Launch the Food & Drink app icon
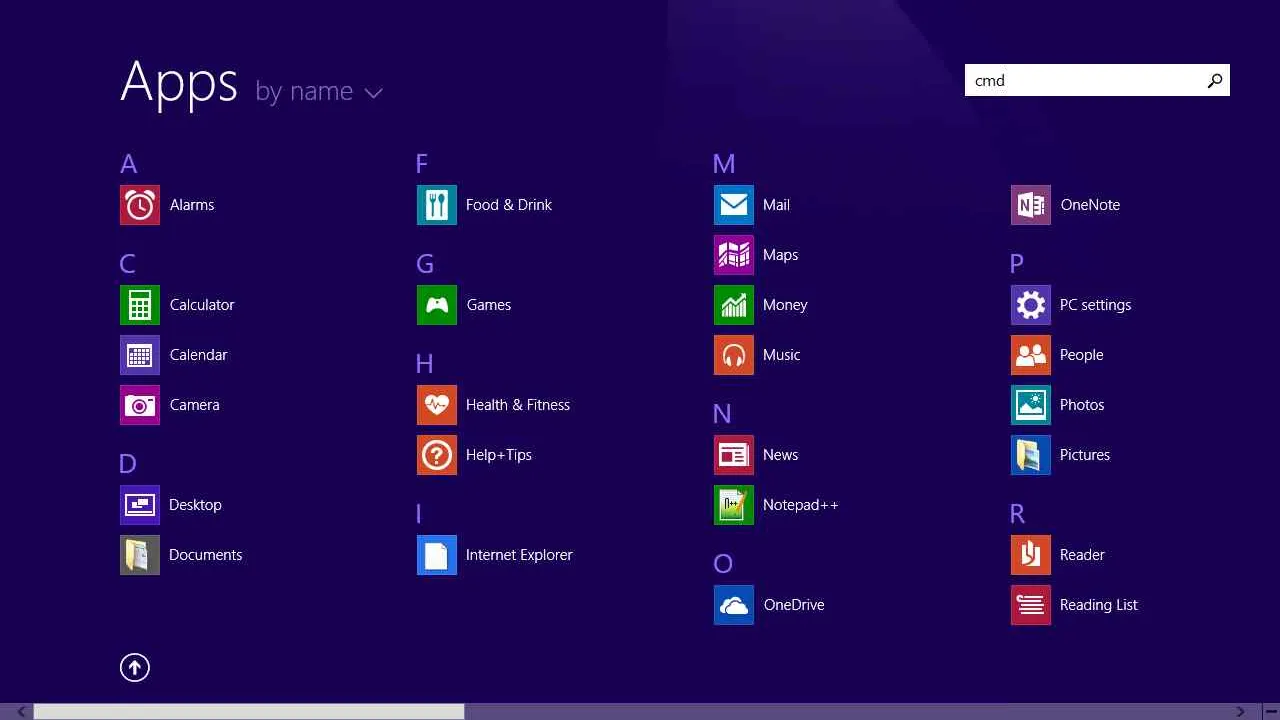 tap(437, 205)
